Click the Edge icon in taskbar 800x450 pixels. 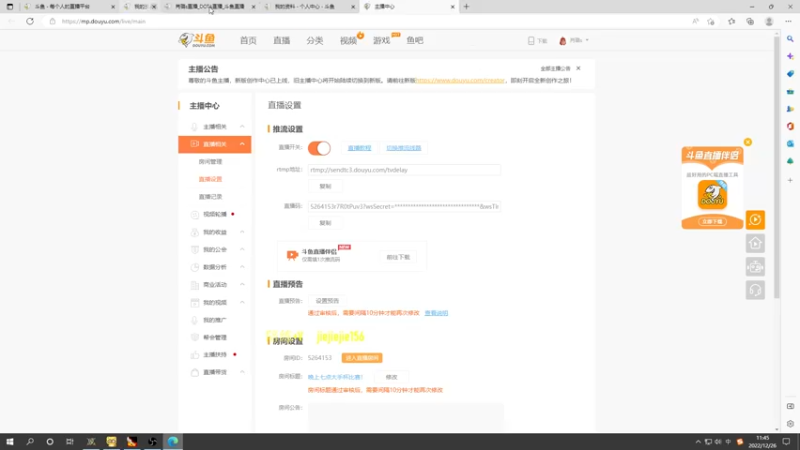point(172,441)
